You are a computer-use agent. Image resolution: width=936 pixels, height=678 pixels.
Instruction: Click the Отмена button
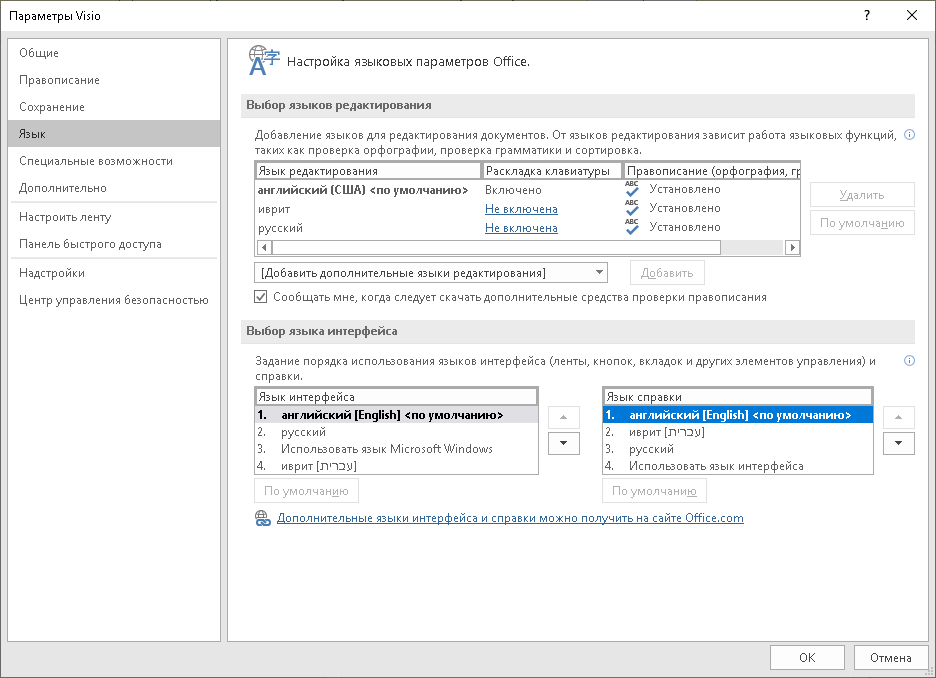pyautogui.click(x=891, y=657)
